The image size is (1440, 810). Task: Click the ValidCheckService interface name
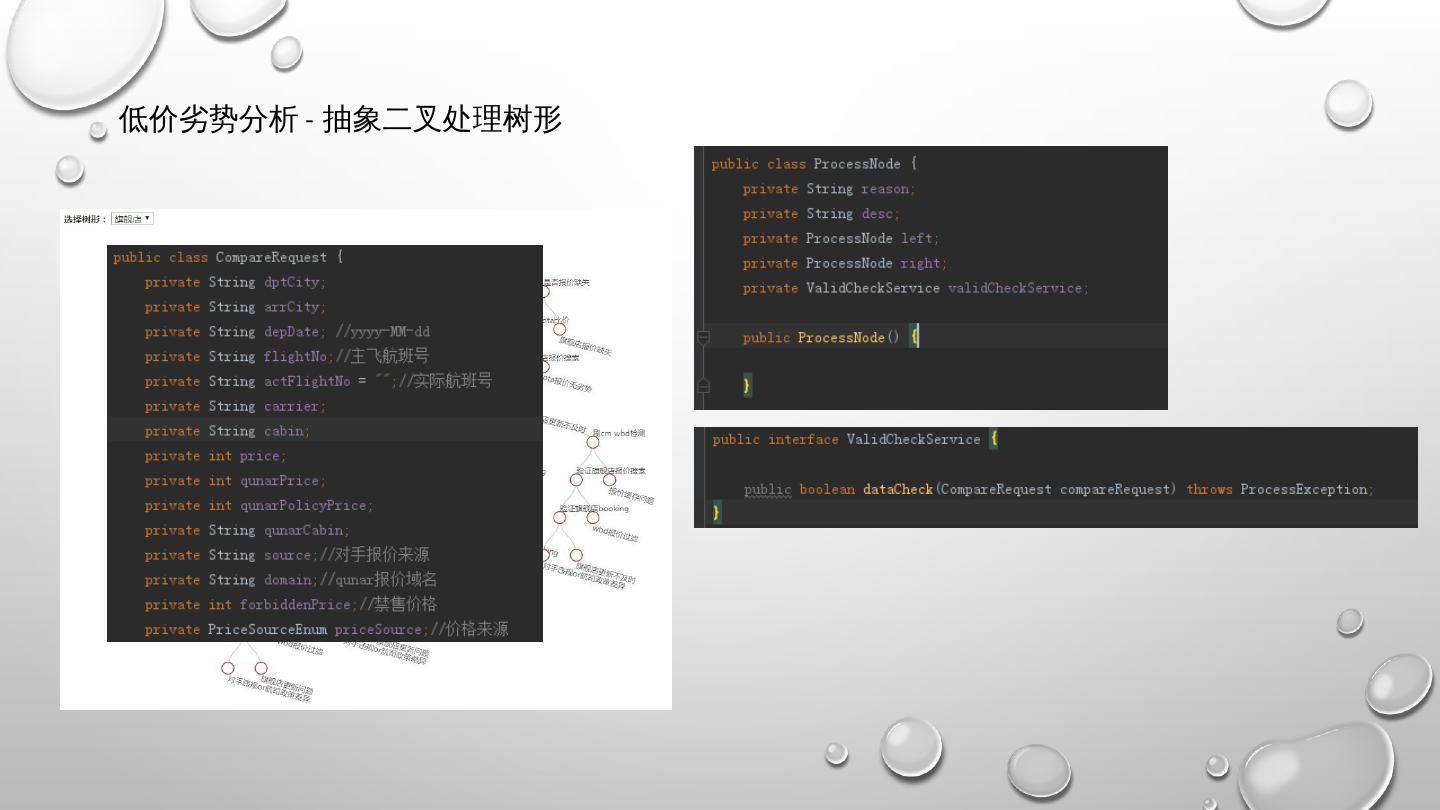(x=913, y=439)
